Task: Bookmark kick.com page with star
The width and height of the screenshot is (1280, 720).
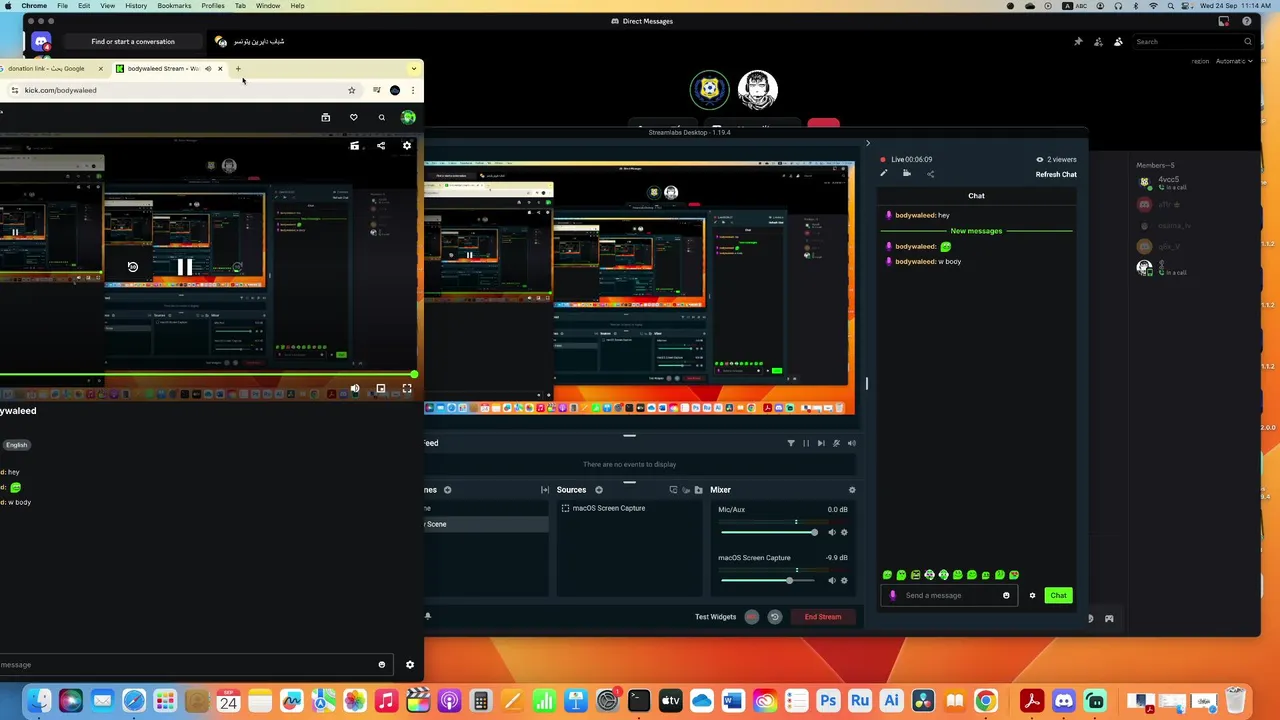Action: 351,90
